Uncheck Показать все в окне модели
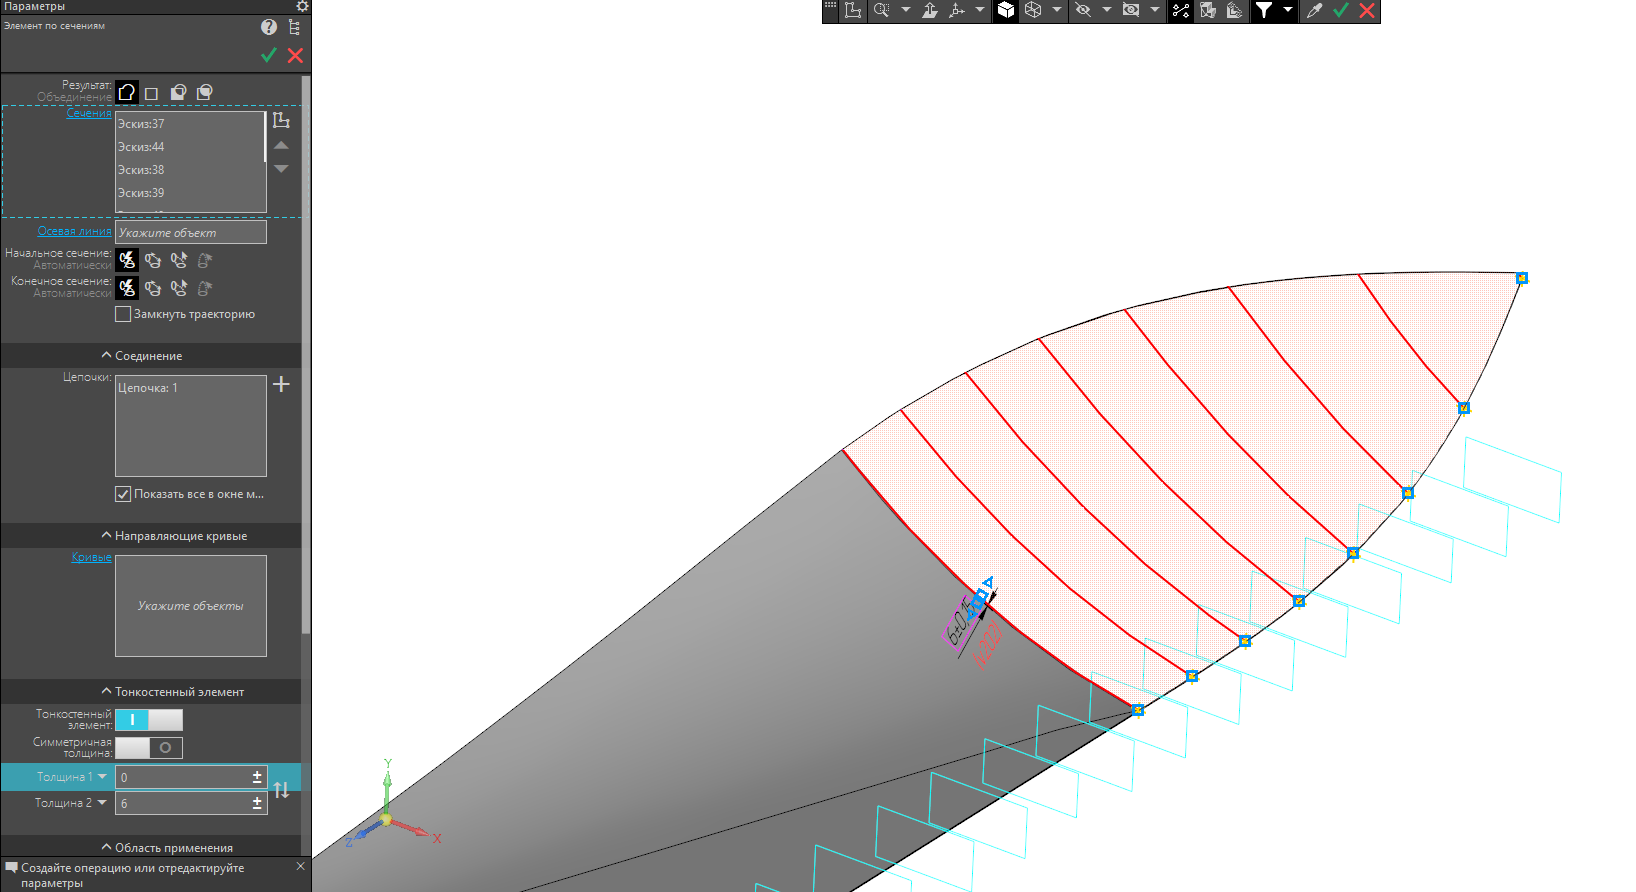Image resolution: width=1636 pixels, height=892 pixels. coord(123,494)
